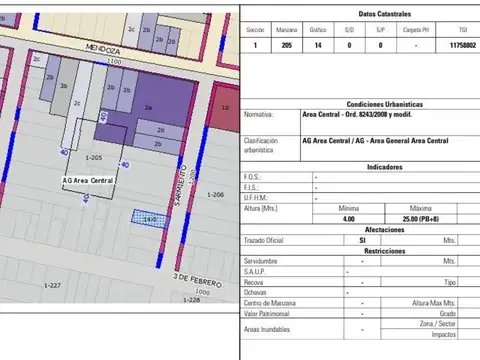Click block label 1-205 on map

click(94, 158)
